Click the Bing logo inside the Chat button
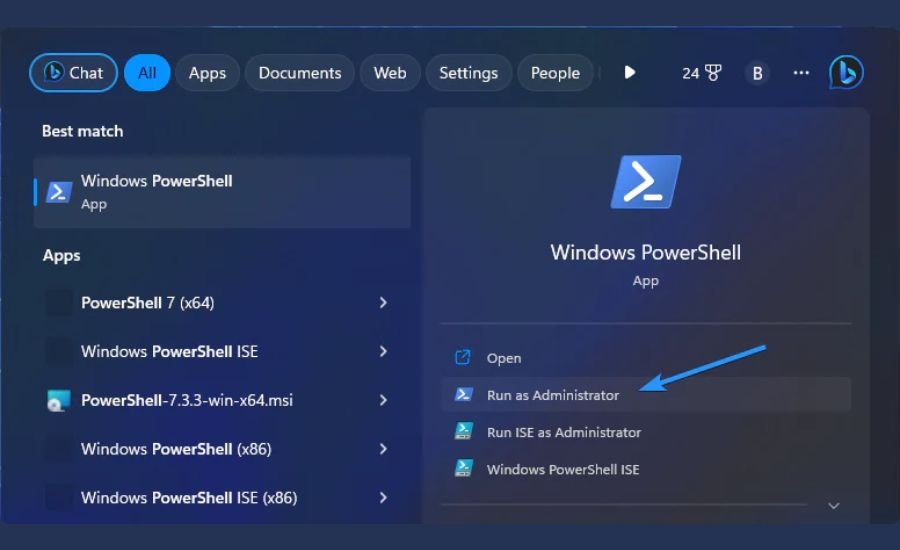Screen dimensions: 900x550 (x=54, y=72)
